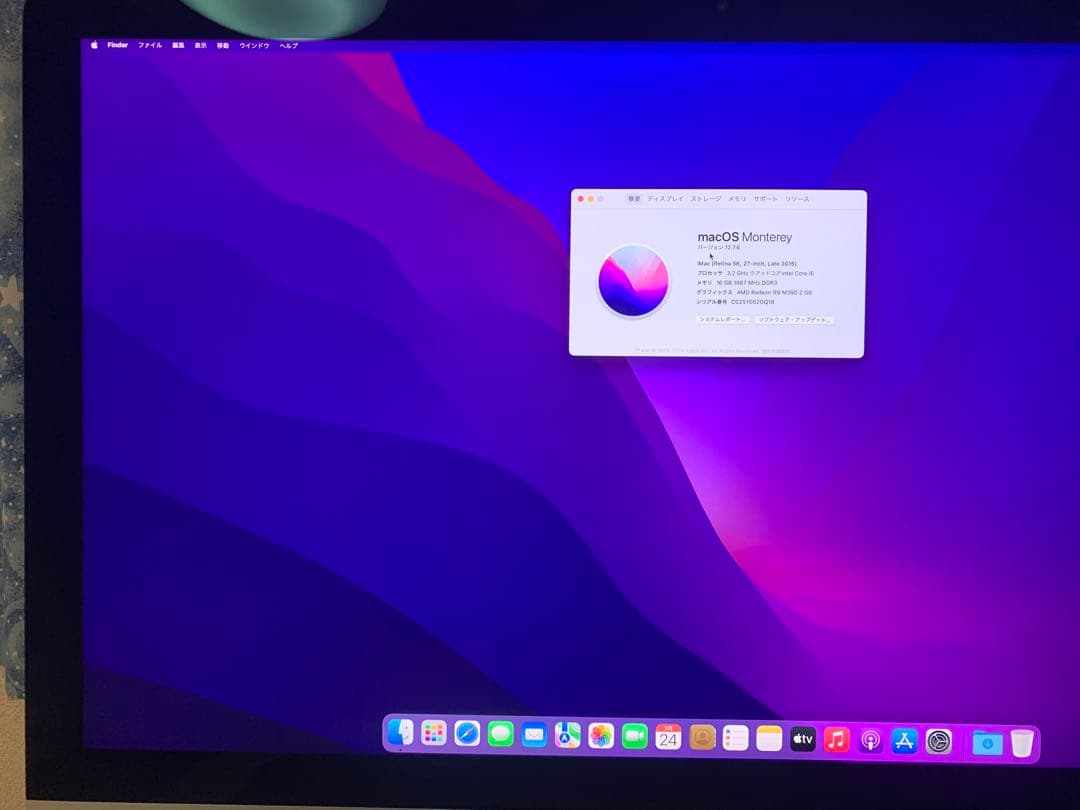Open the Apple TV app
Screen dimensions: 1080x810
pyautogui.click(x=802, y=740)
